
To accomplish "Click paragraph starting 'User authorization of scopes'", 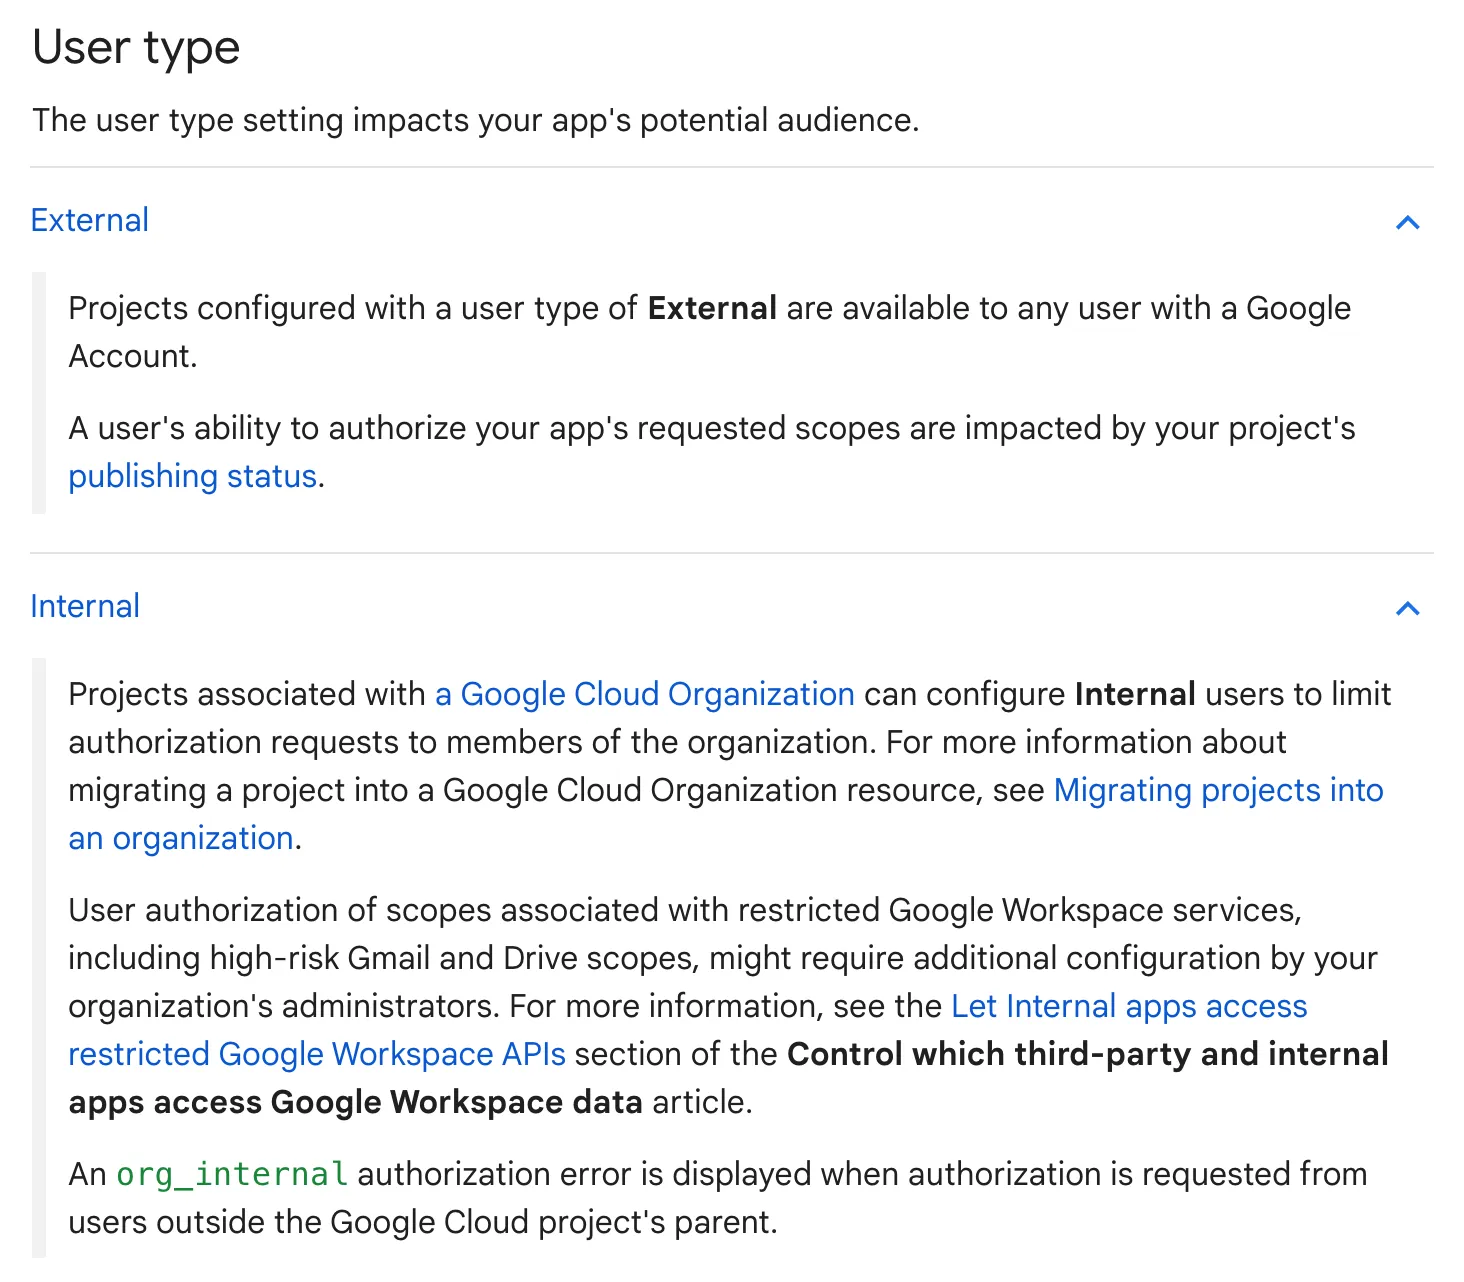I will 729,1006.
